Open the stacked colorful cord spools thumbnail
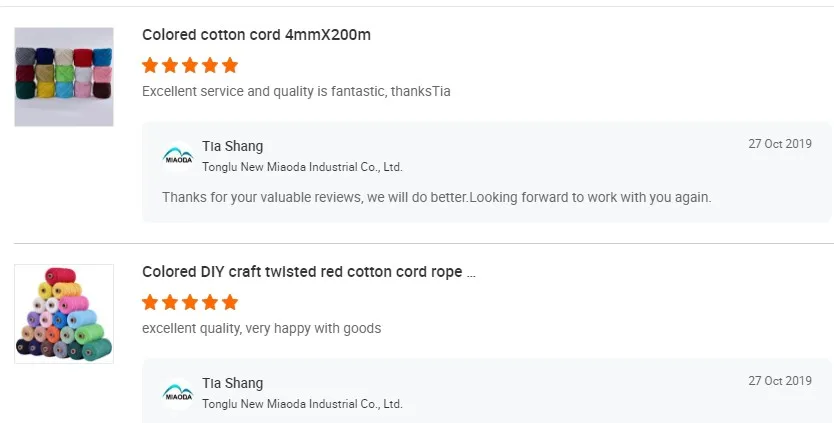The height and width of the screenshot is (423, 834). (63, 313)
